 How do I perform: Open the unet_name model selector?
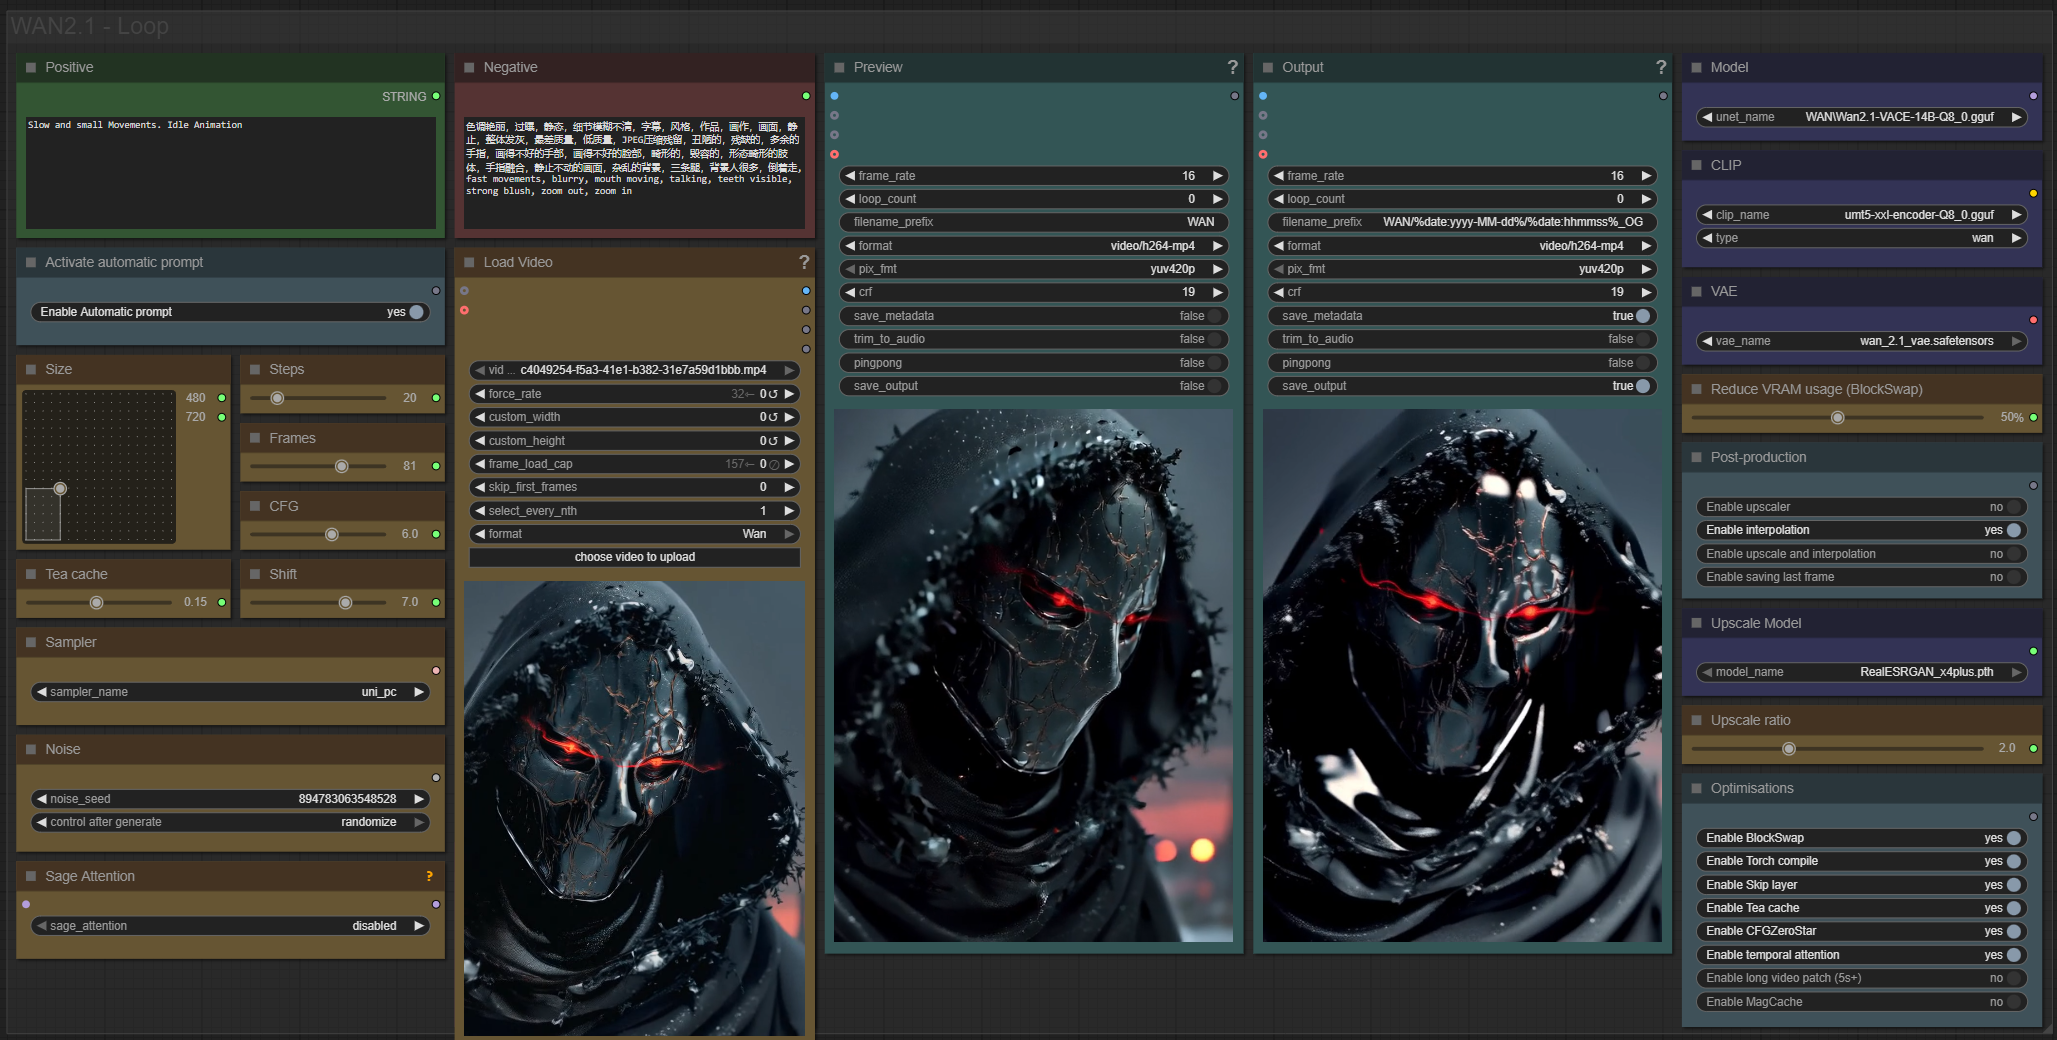[1861, 117]
